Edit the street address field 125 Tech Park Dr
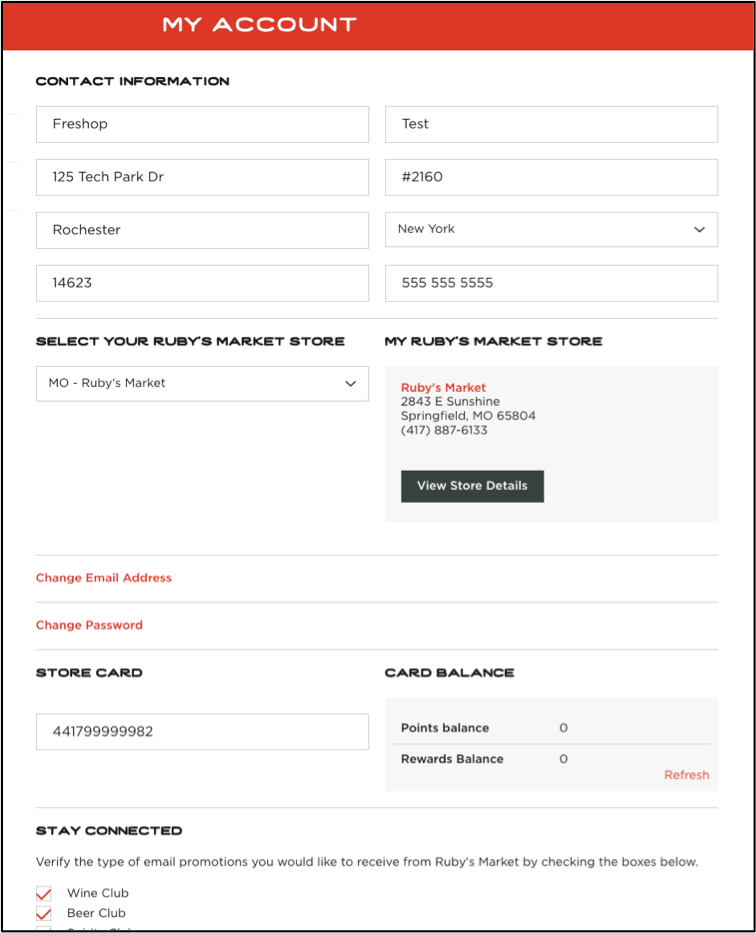 coord(202,177)
